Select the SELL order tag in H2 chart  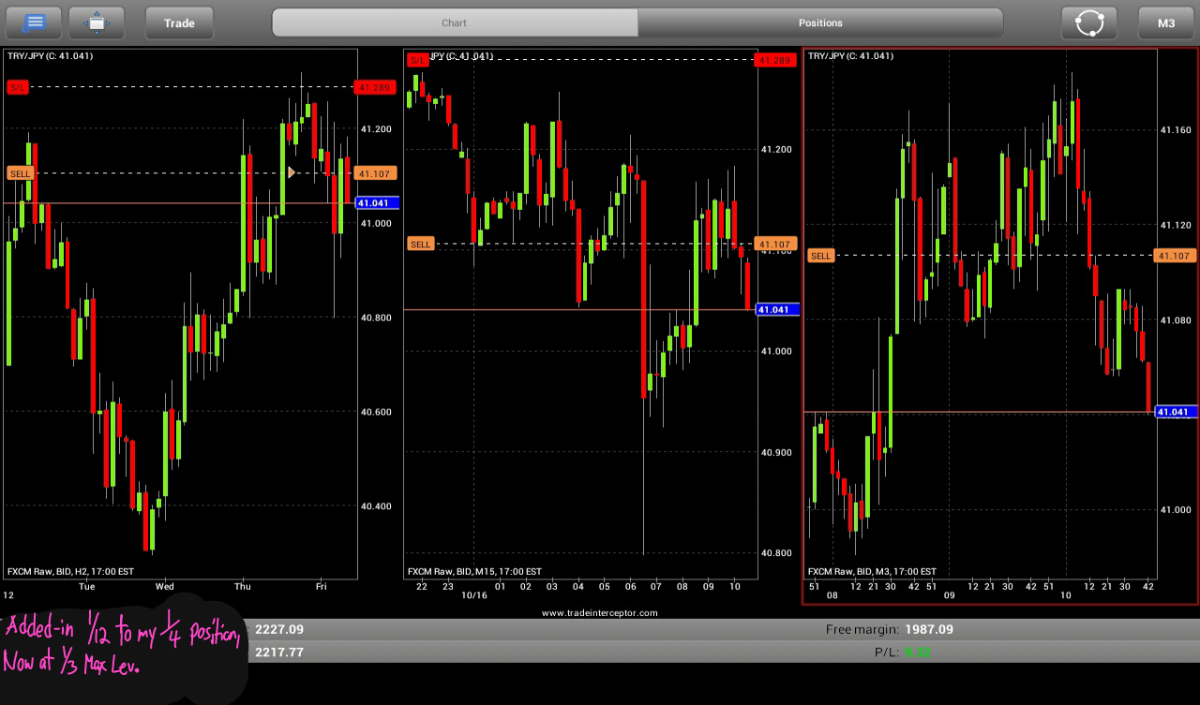[20, 173]
